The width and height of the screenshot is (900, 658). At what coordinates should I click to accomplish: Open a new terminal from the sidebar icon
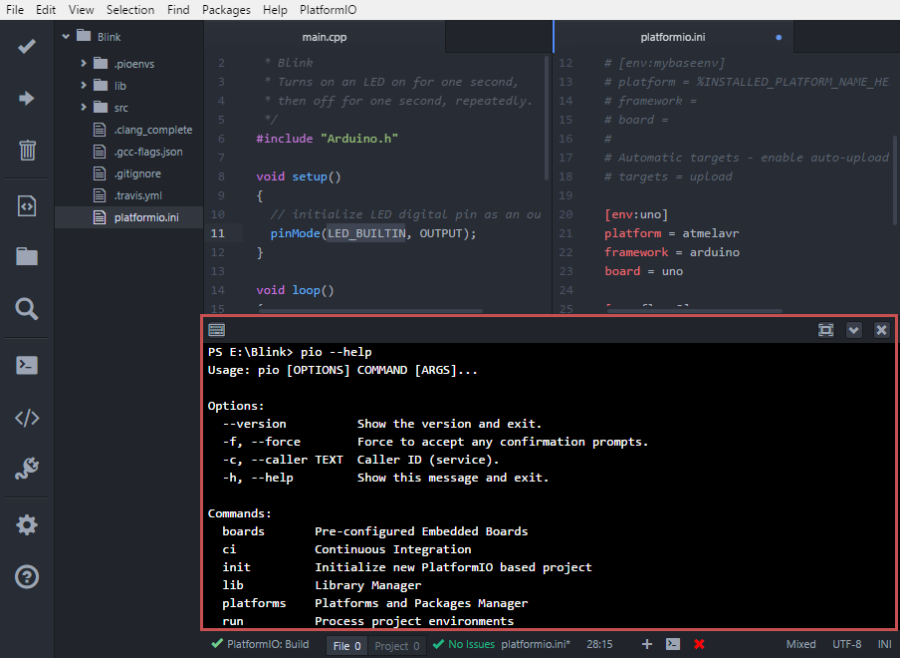click(25, 364)
